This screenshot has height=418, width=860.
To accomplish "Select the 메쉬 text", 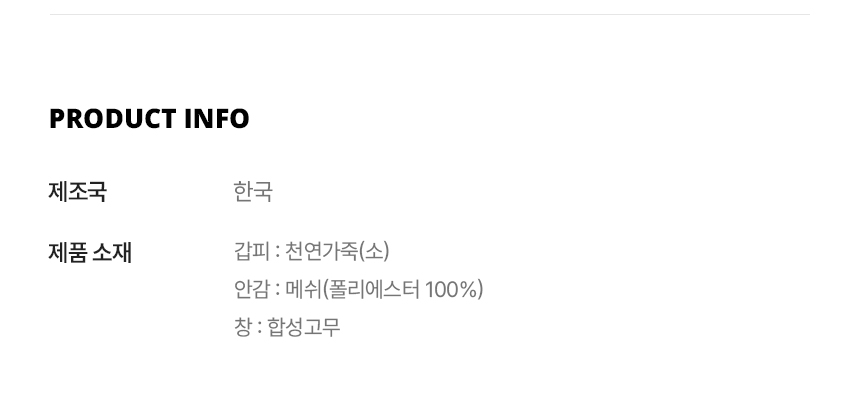I will click(303, 289).
